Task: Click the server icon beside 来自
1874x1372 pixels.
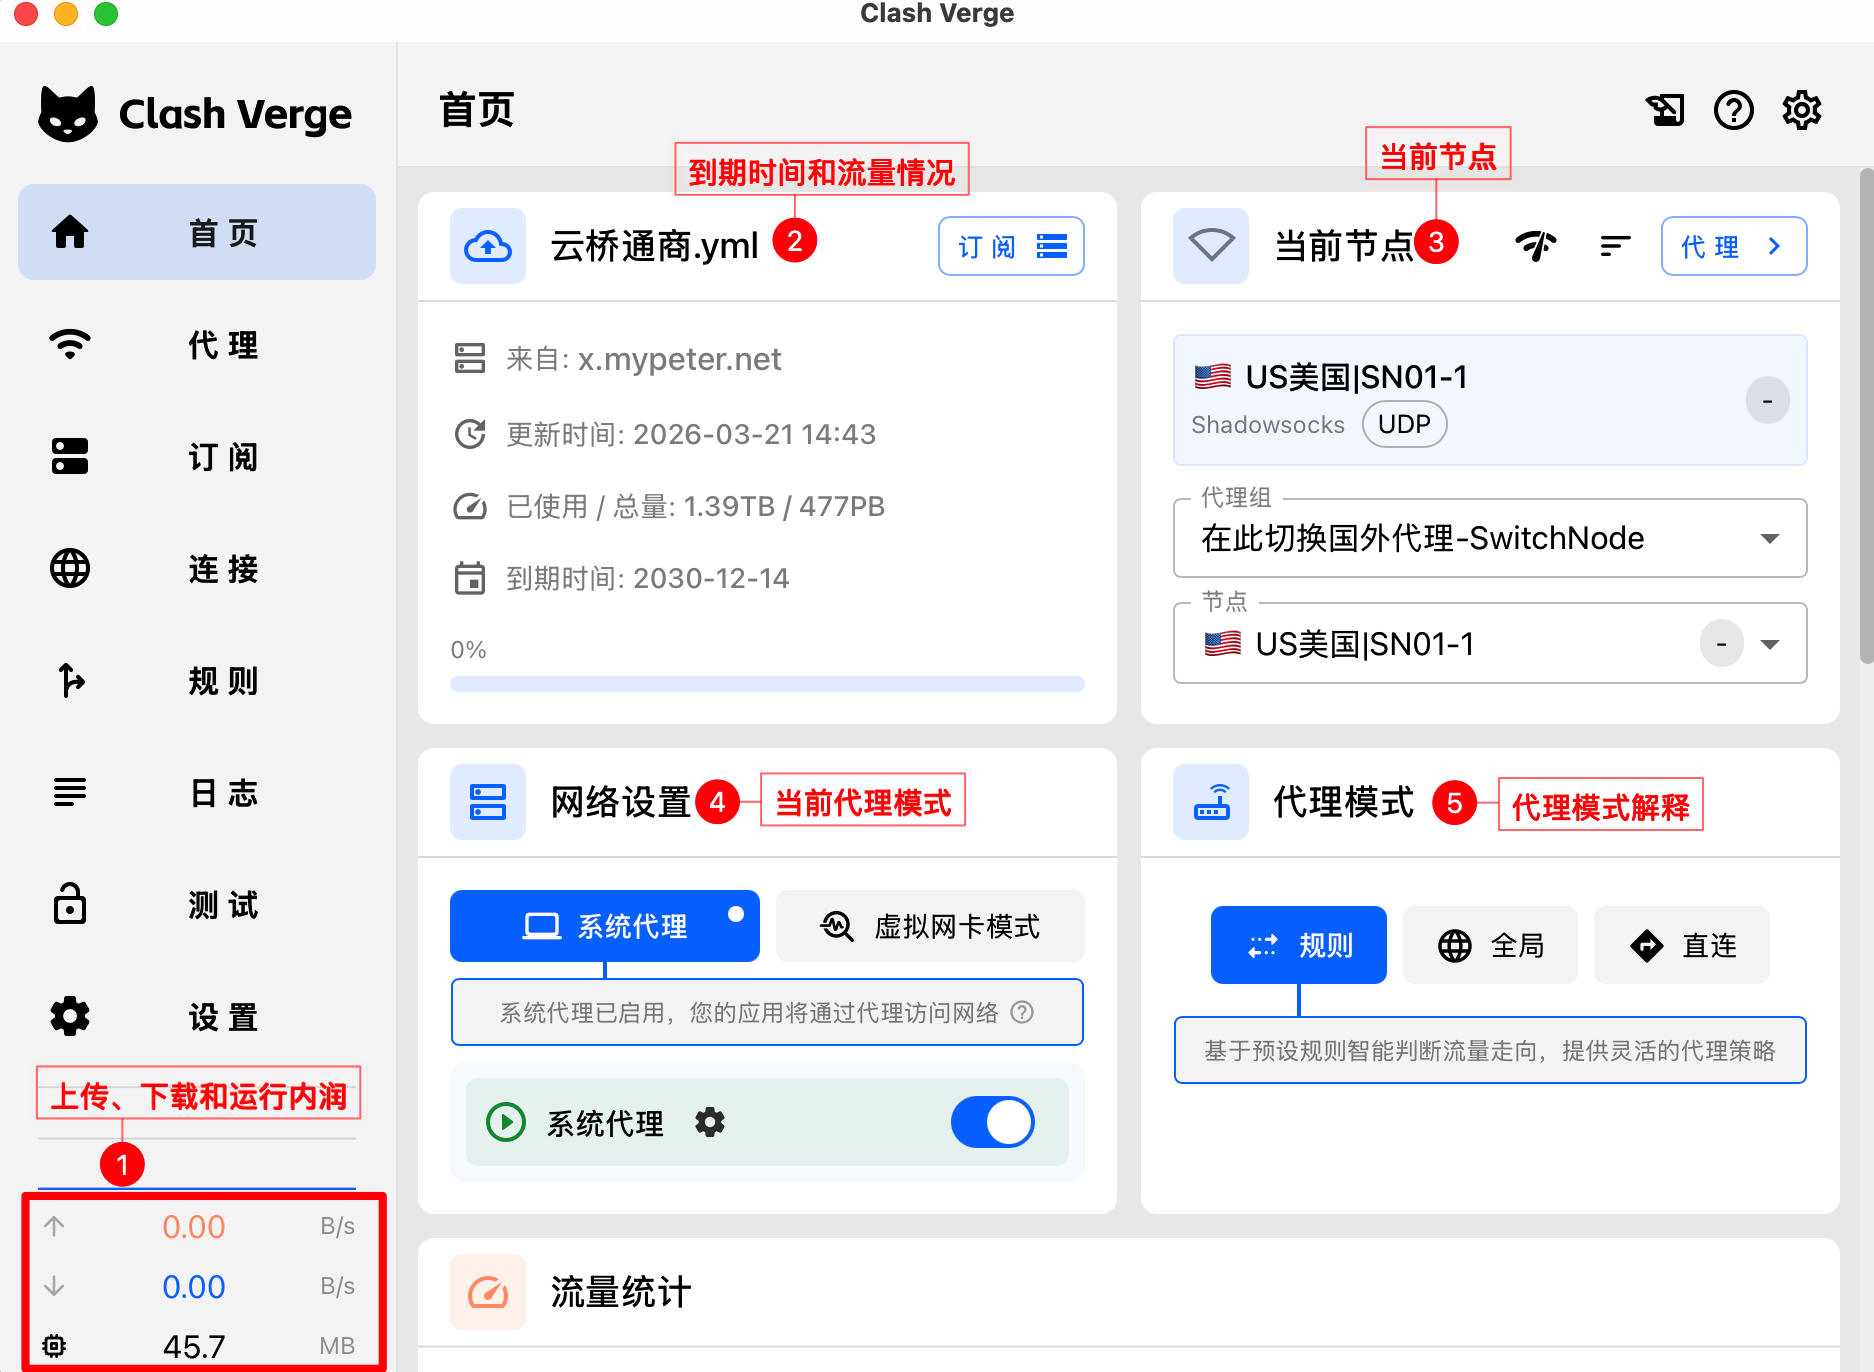Action: click(470, 358)
